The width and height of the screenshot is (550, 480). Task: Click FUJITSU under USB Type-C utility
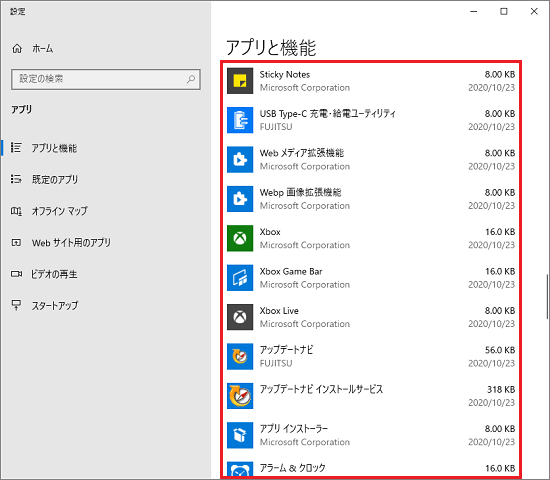tap(276, 127)
